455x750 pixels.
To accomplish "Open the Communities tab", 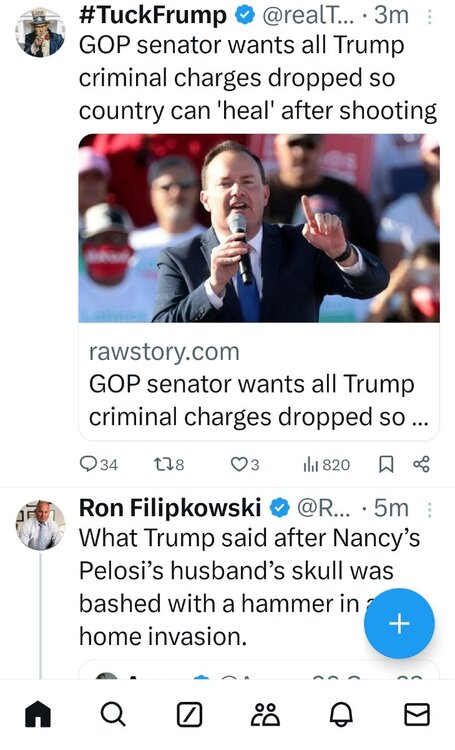I will tap(265, 715).
